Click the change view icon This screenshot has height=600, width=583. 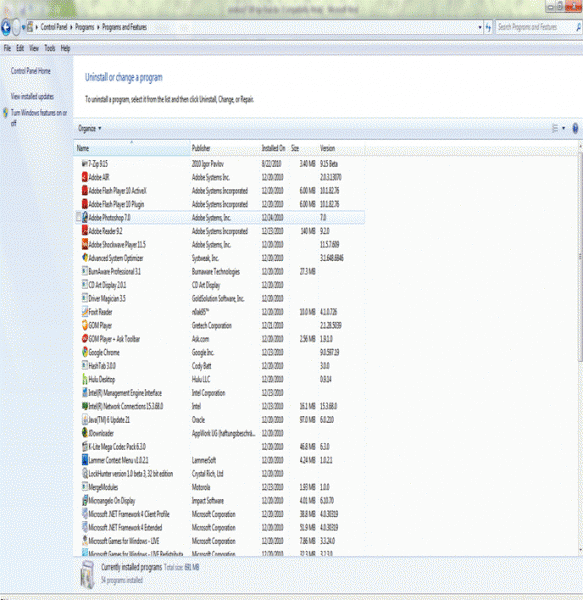point(555,128)
